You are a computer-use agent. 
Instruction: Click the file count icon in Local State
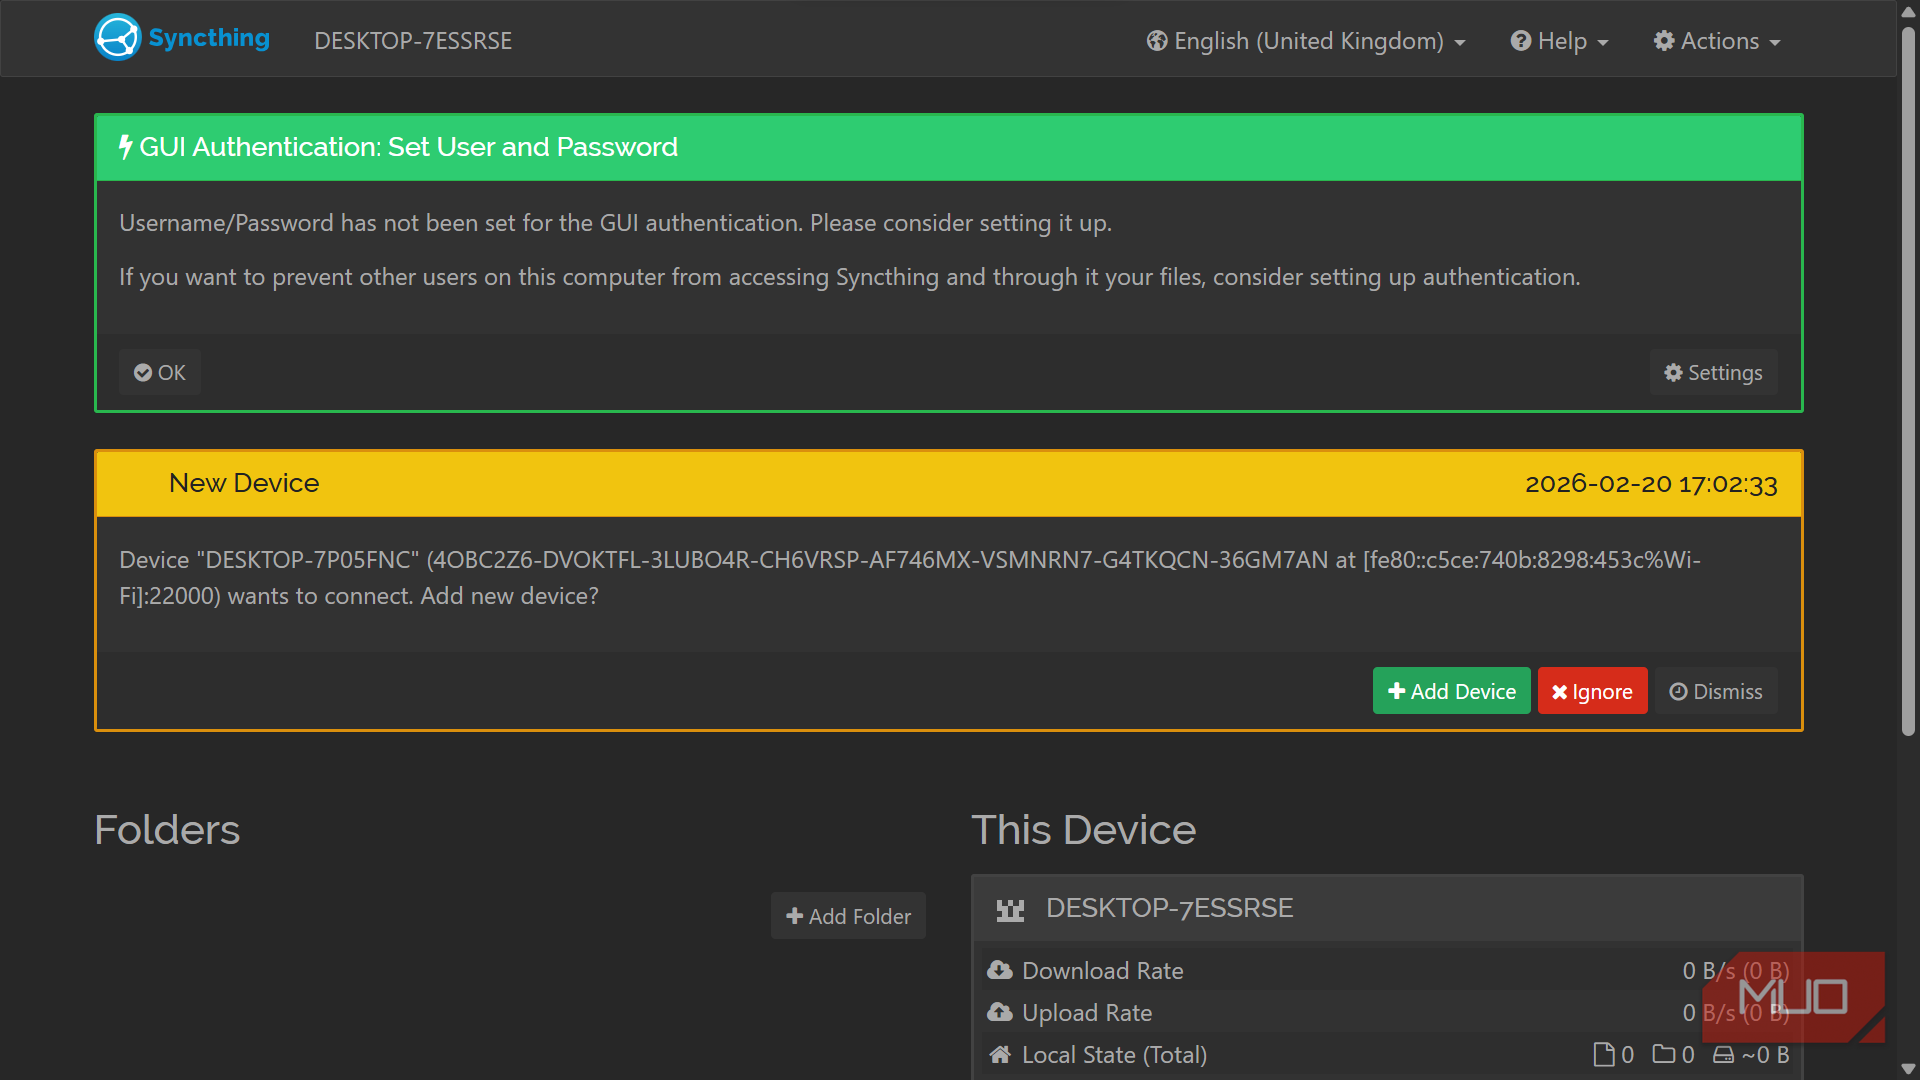coord(1603,1054)
